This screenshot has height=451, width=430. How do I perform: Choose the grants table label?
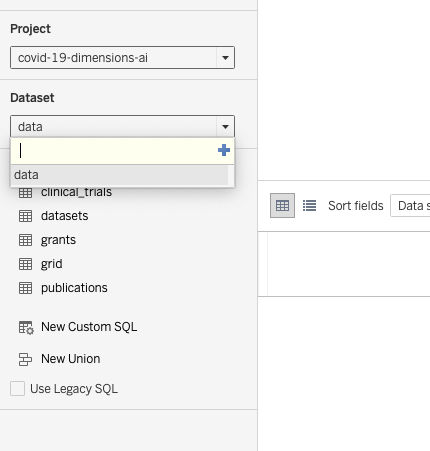(x=58, y=240)
